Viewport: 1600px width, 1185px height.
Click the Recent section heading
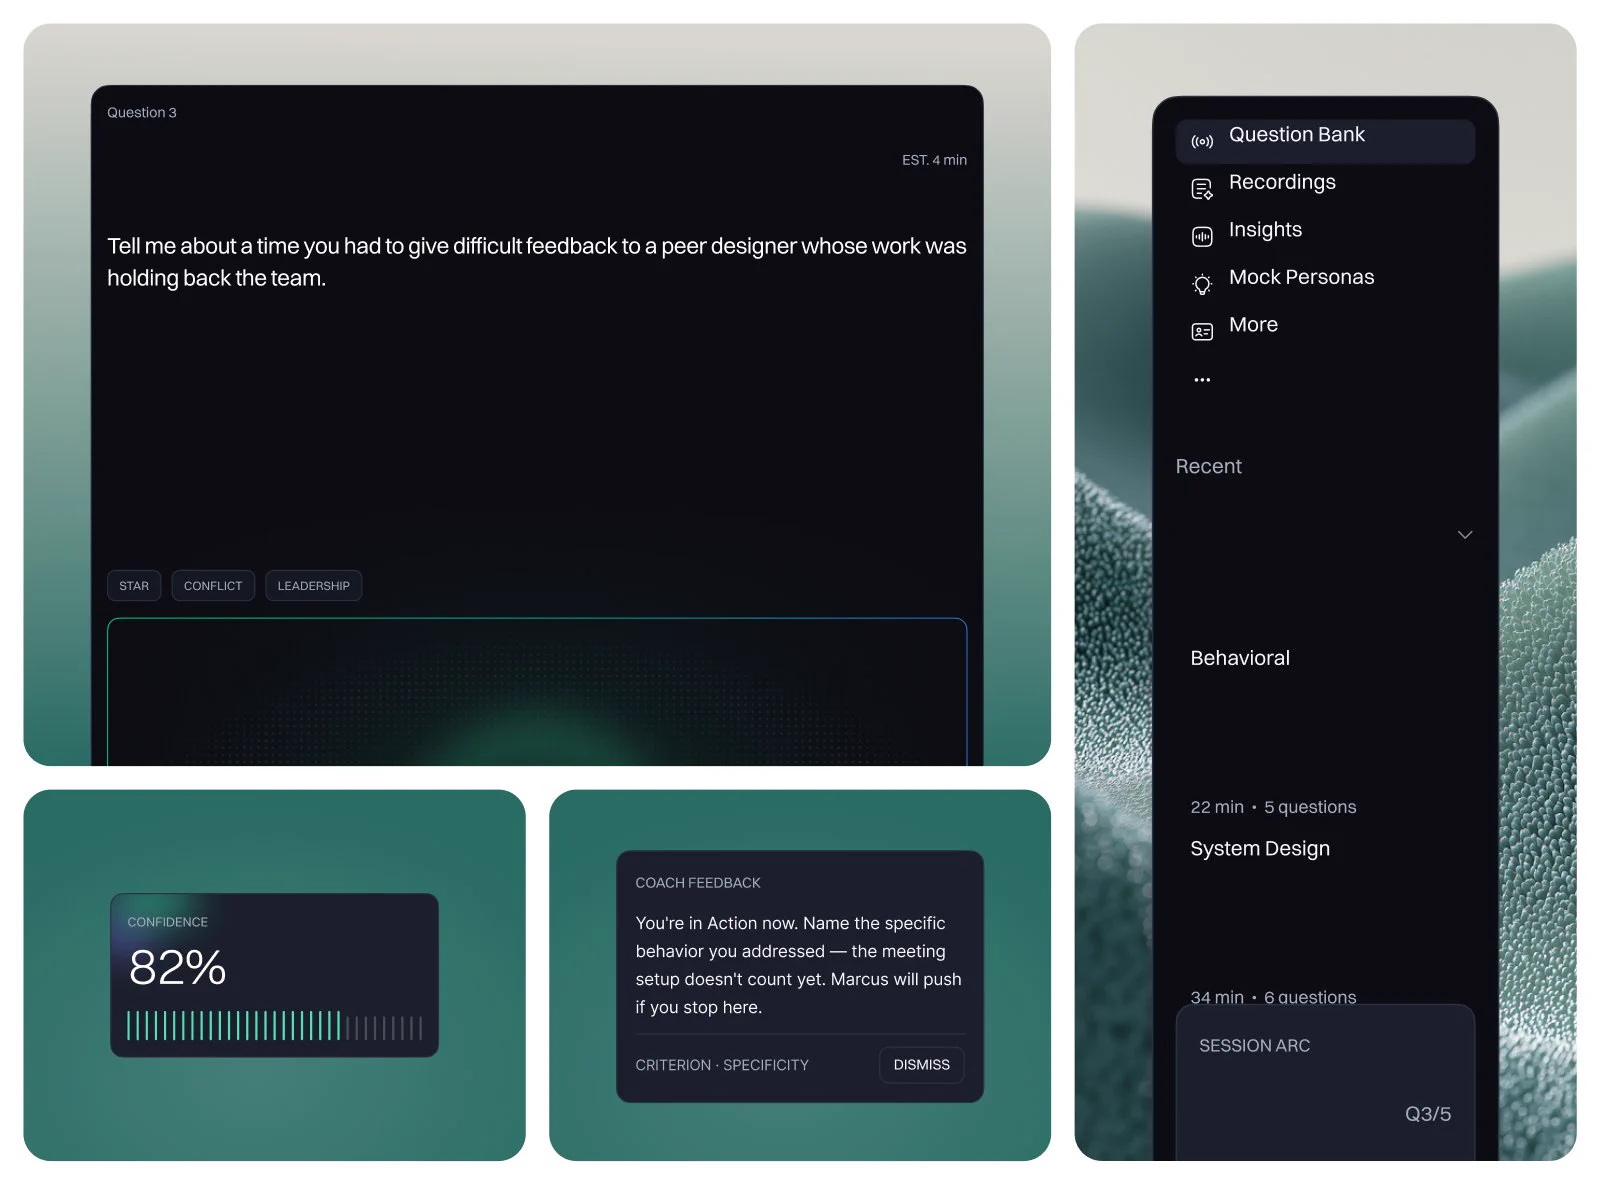pos(1208,466)
